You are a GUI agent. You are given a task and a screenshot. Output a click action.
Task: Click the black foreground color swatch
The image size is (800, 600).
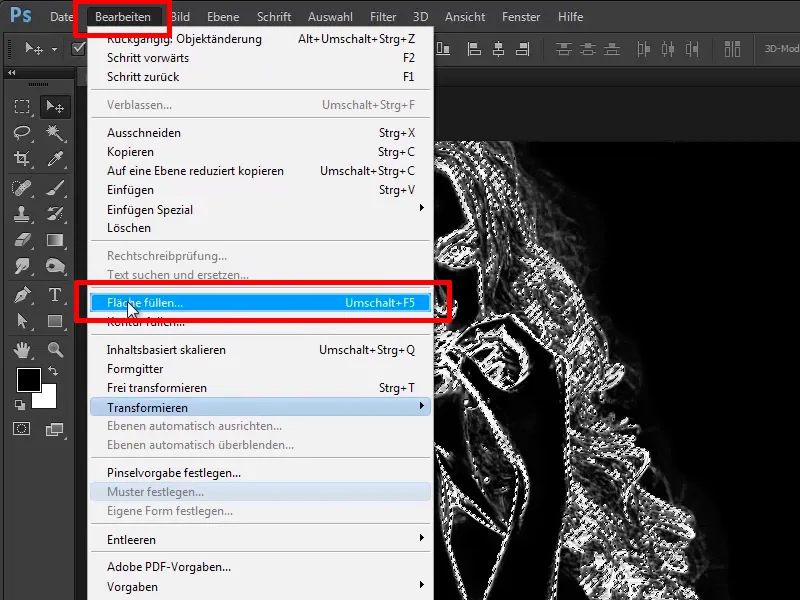point(28,379)
